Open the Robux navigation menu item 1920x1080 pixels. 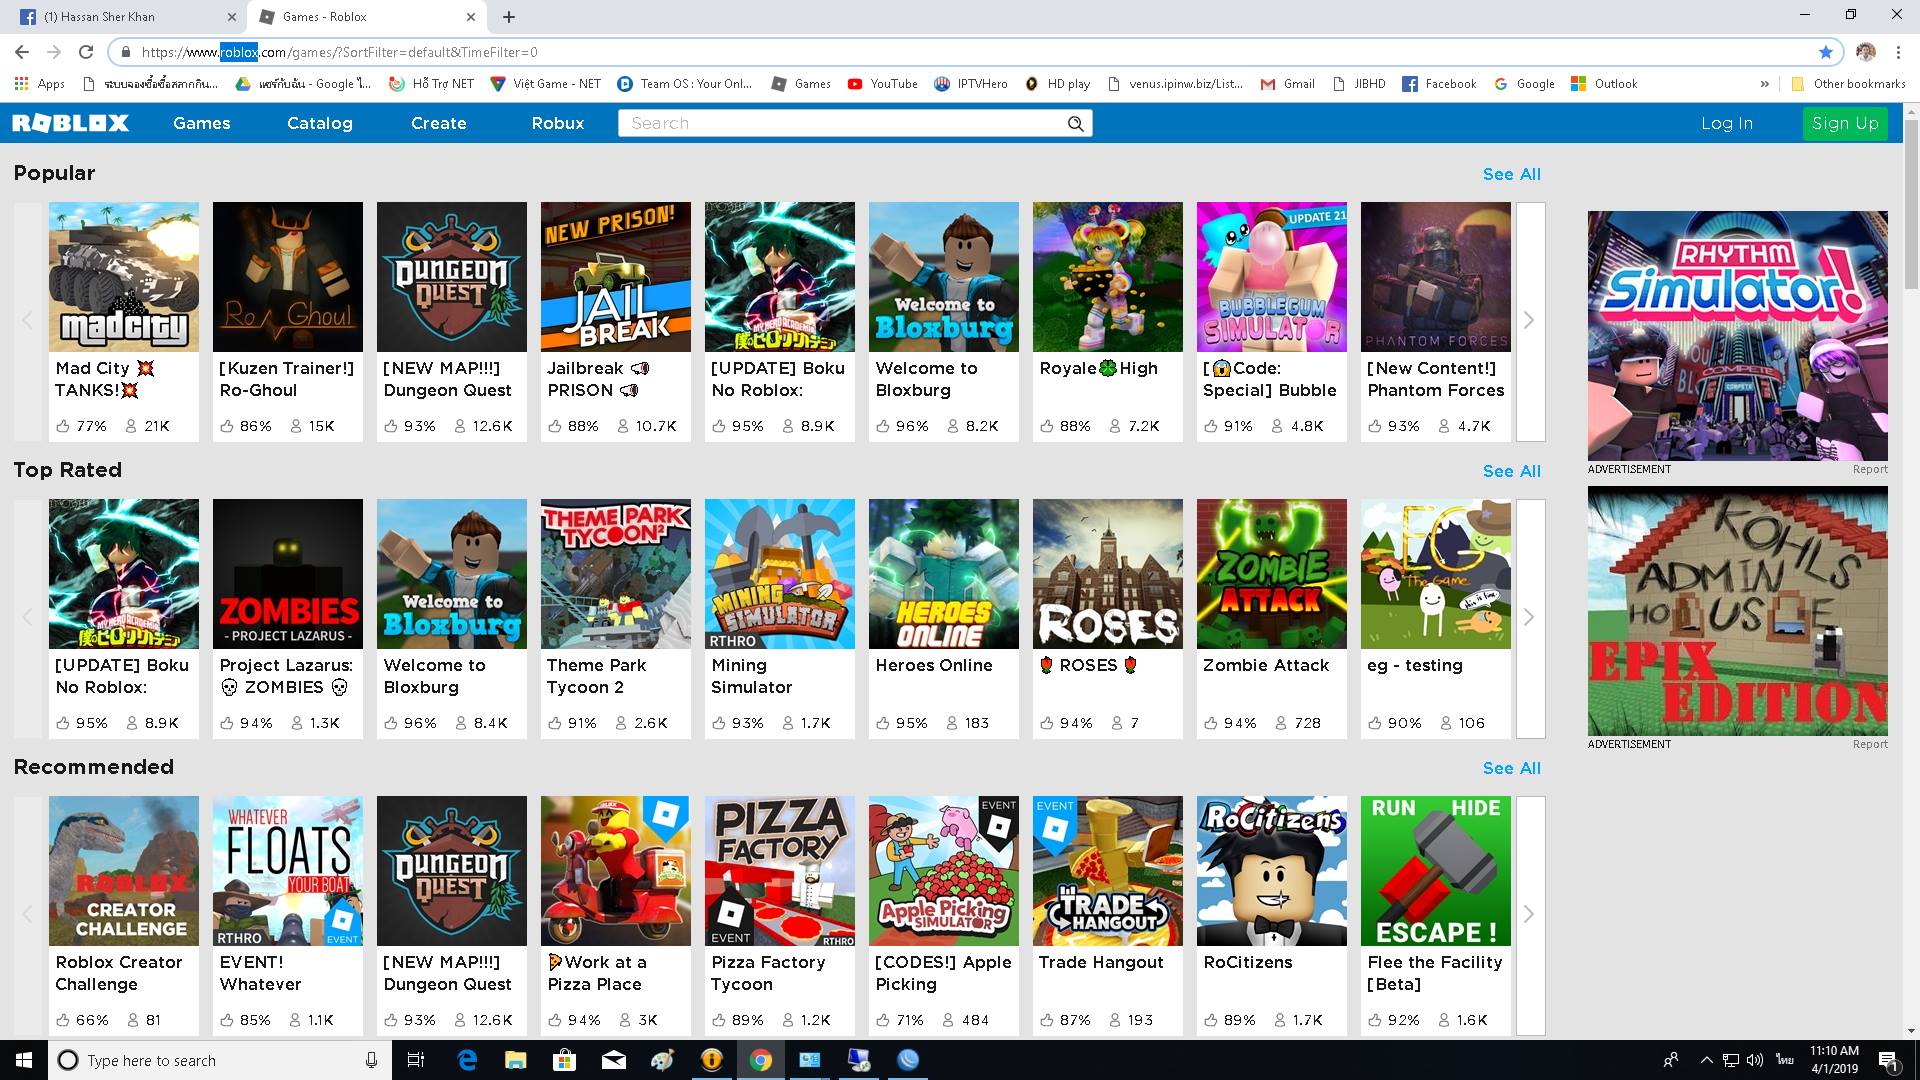(558, 123)
